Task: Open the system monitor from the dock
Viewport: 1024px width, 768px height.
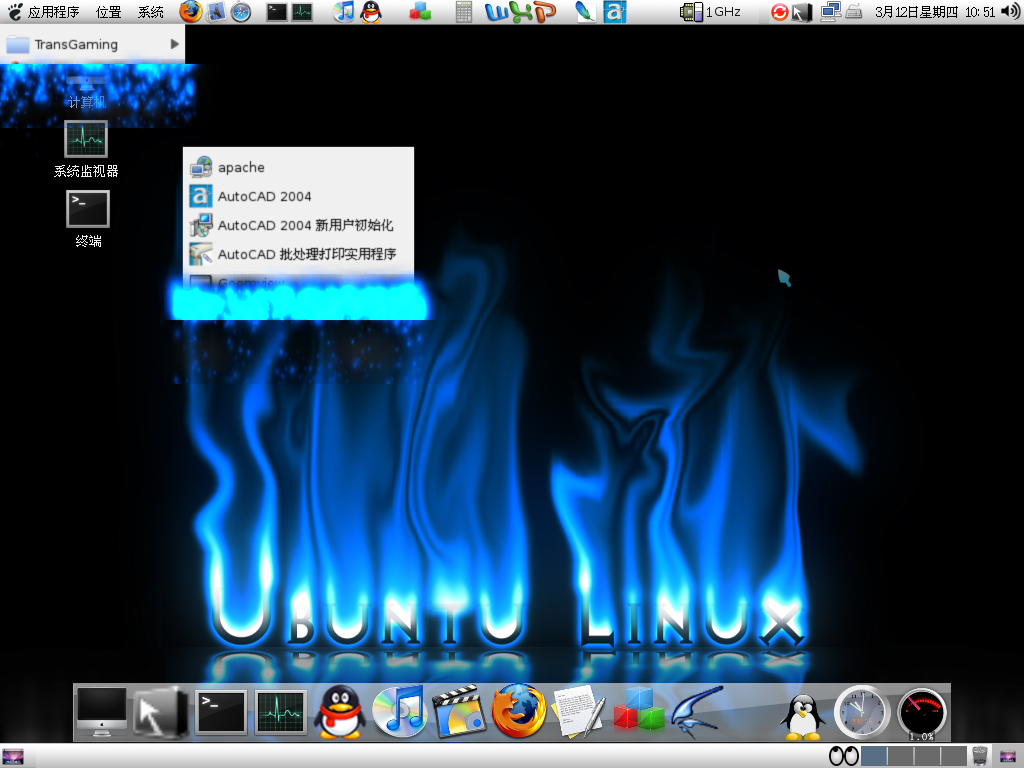Action: 280,712
